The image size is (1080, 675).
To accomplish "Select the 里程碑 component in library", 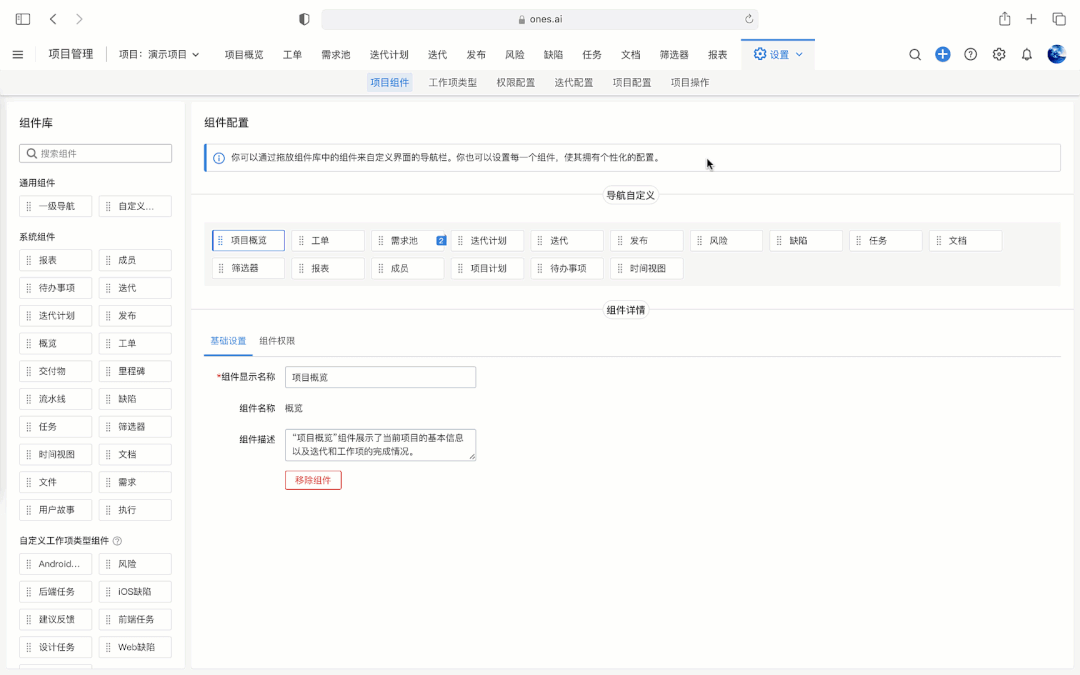I will coord(135,371).
